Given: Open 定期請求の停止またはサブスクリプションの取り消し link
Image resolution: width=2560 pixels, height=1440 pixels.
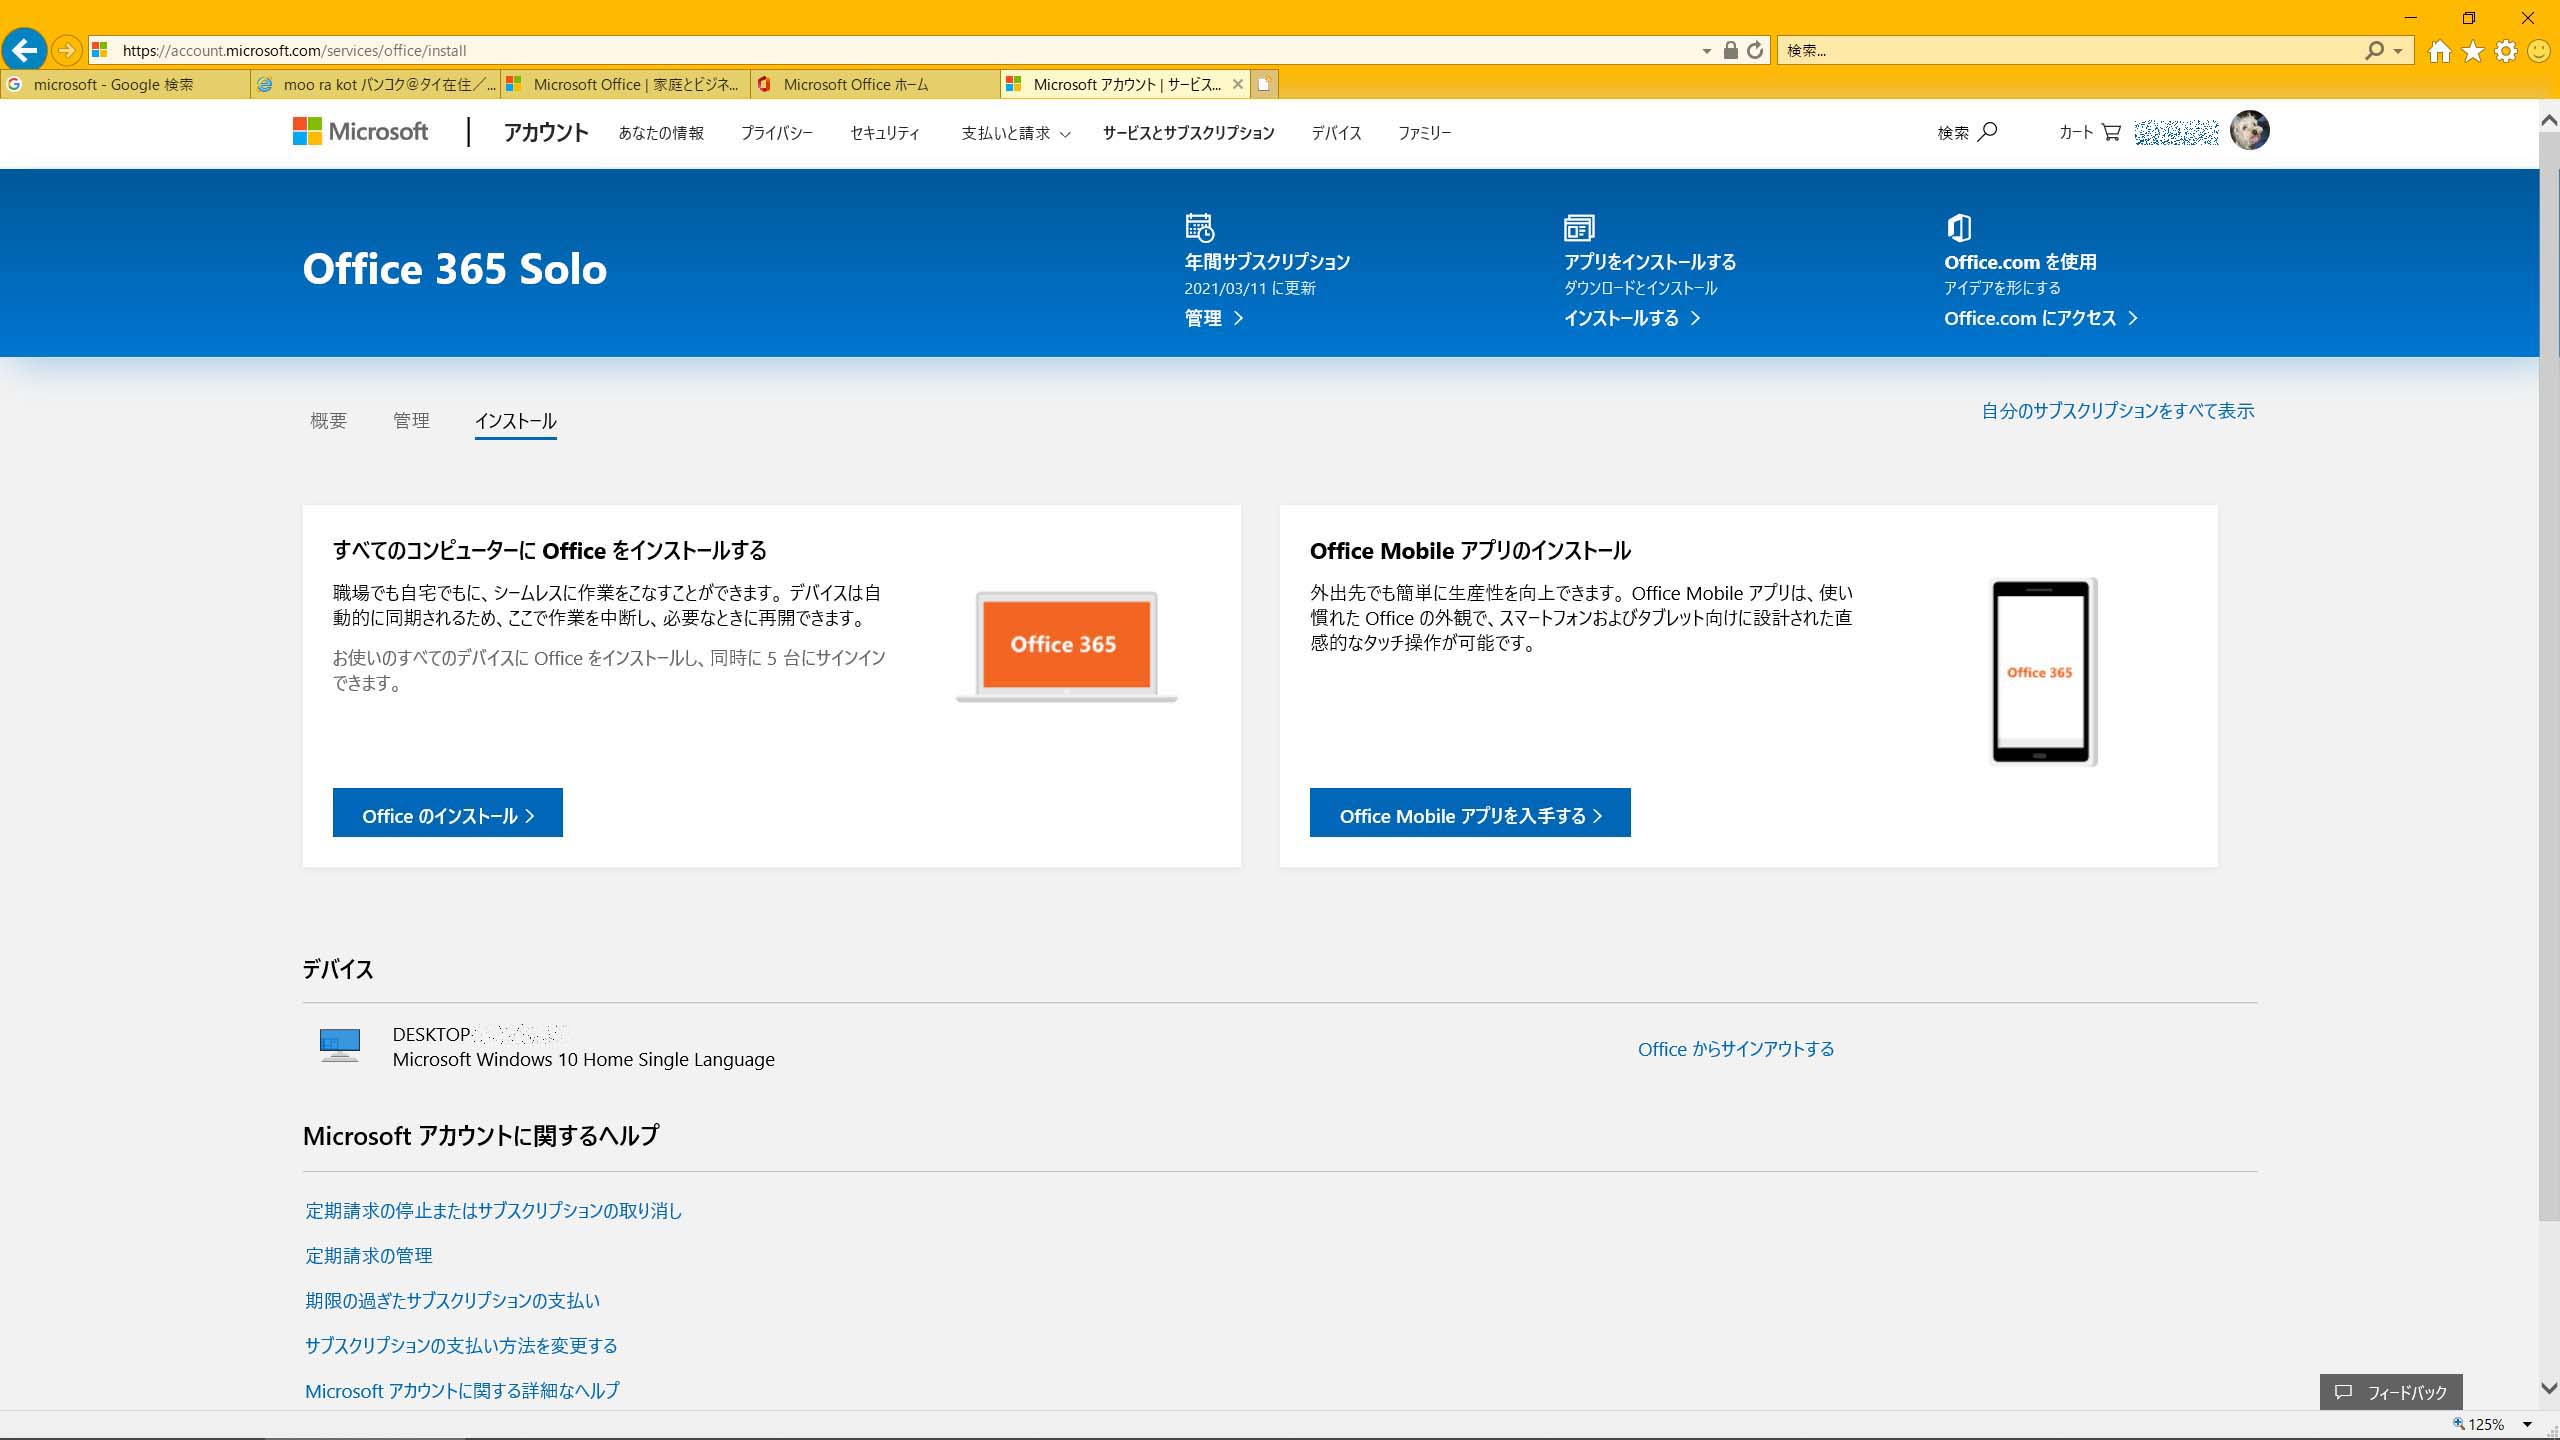Looking at the screenshot, I should pos(494,1211).
